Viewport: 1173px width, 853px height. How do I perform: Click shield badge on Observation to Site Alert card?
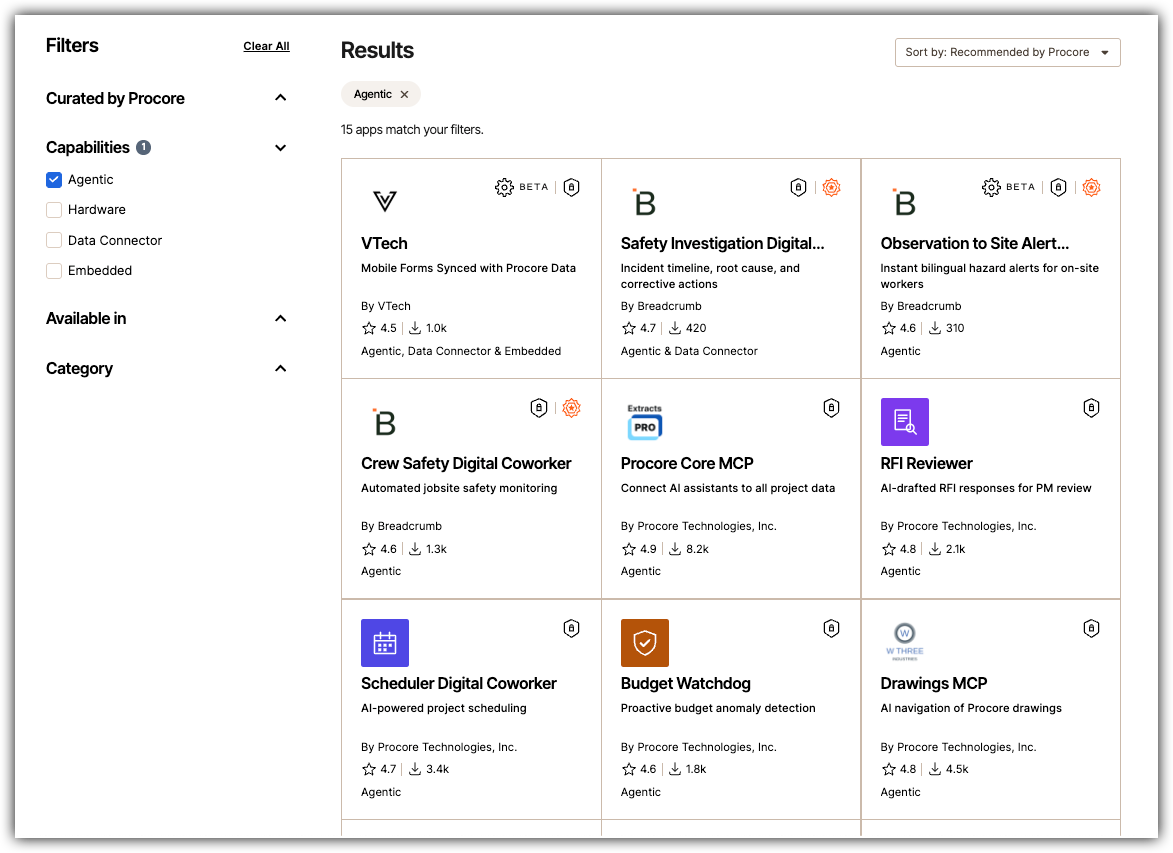[x=1058, y=187]
